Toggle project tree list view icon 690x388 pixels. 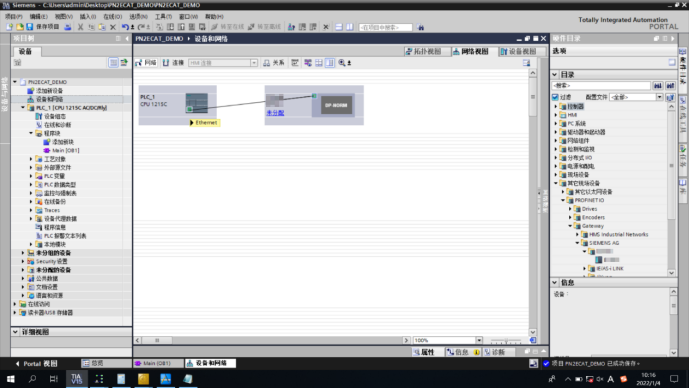point(114,62)
